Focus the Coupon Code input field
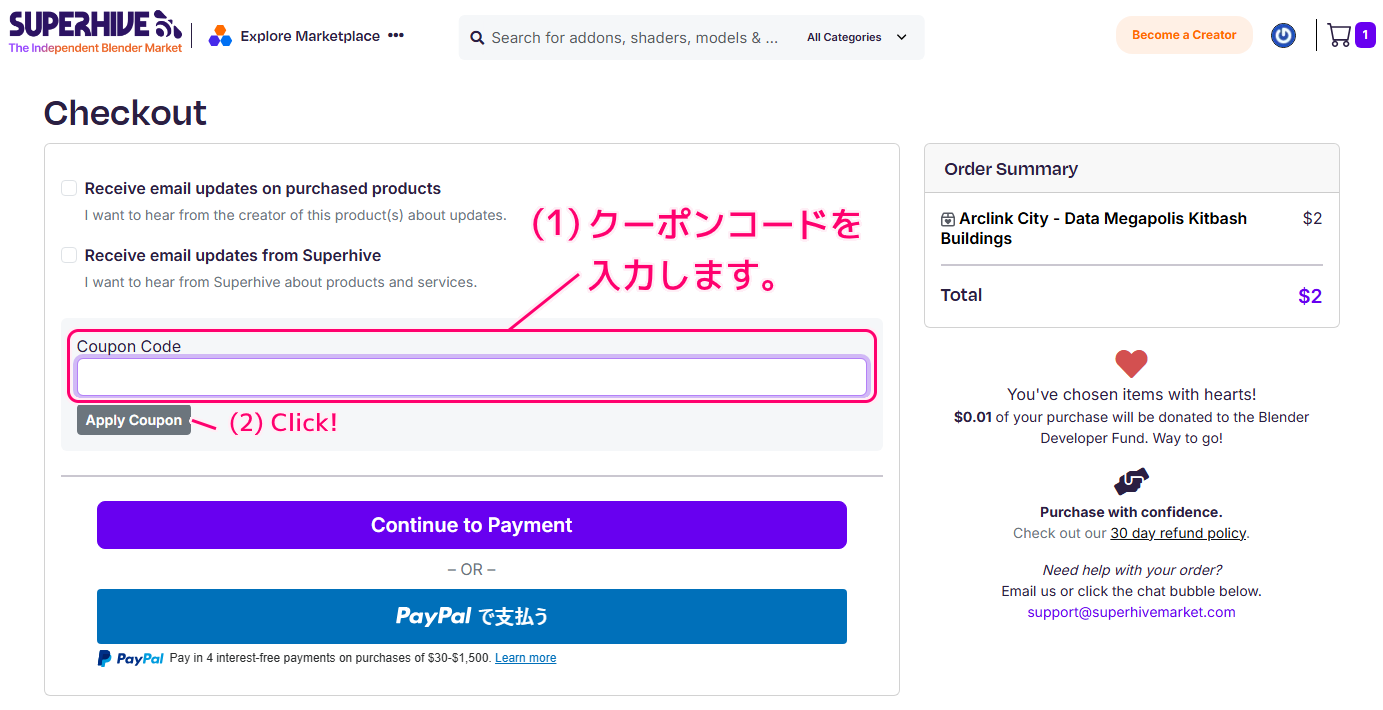1383x710 pixels. pos(471,377)
